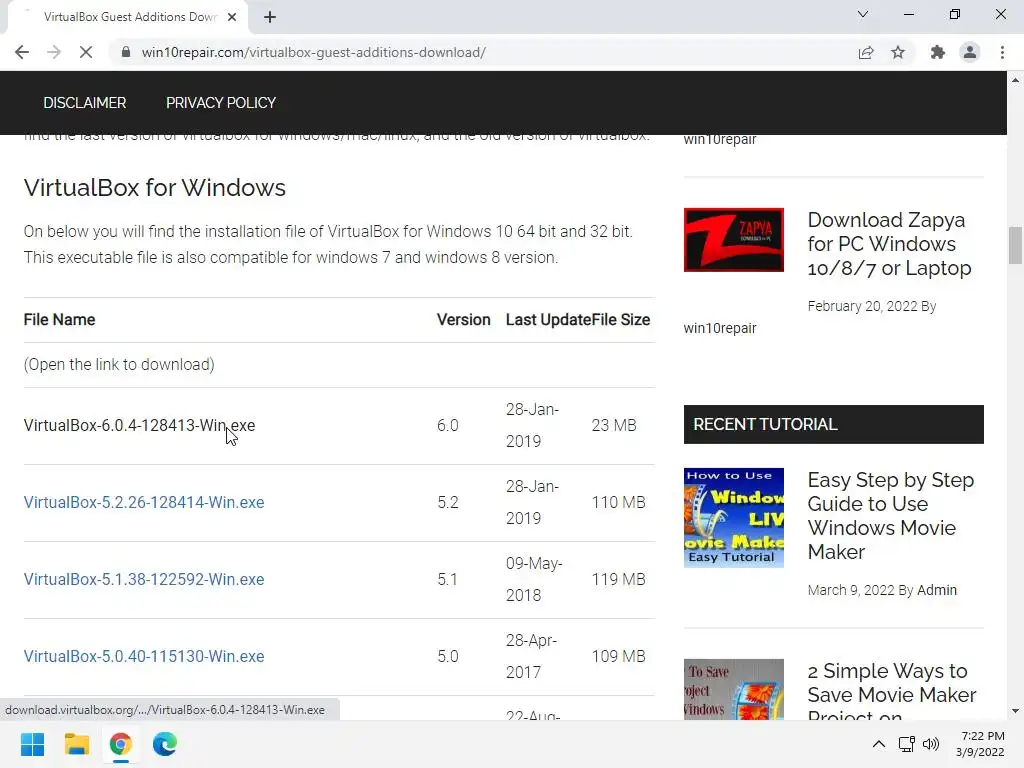Viewport: 1024px width, 768px height.
Task: Click the Zapya red thumbnail image
Action: 733,240
